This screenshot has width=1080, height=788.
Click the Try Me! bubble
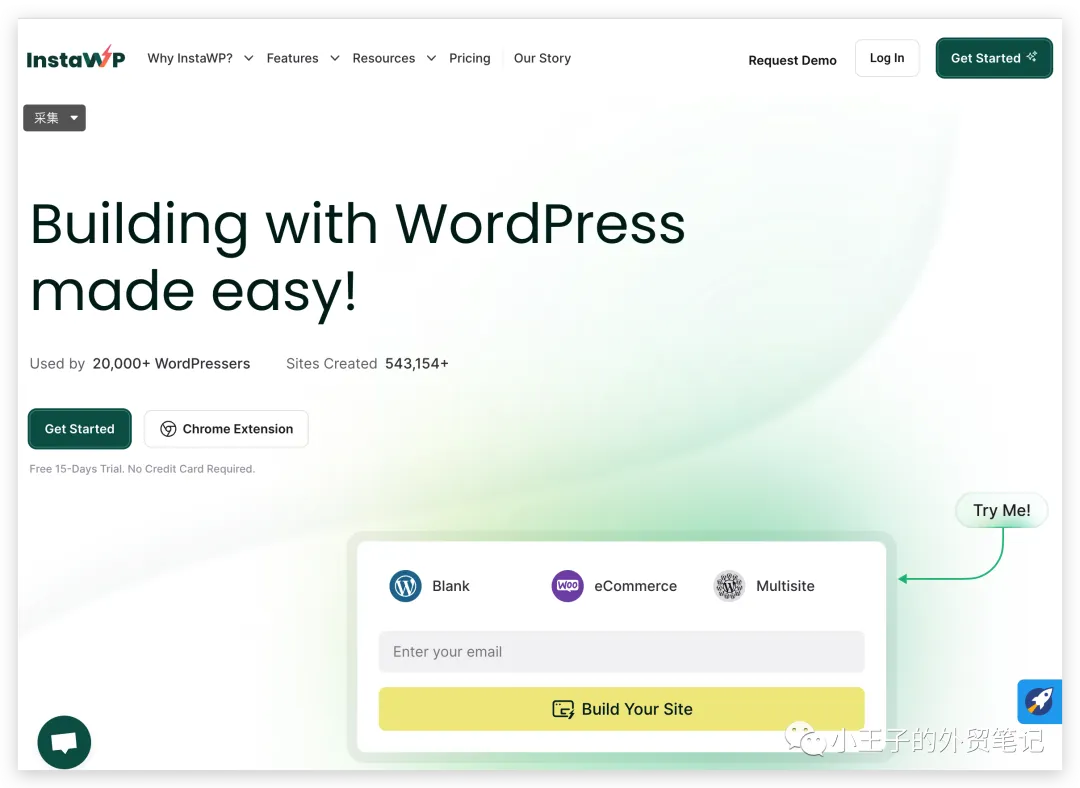[1001, 510]
